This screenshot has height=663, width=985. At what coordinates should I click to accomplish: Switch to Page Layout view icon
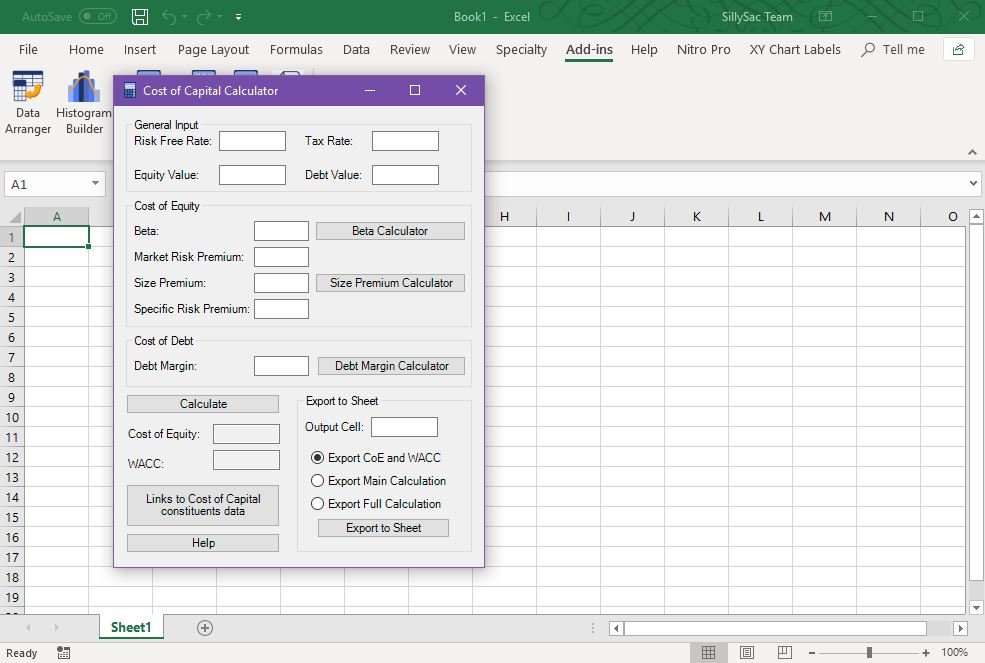click(747, 652)
